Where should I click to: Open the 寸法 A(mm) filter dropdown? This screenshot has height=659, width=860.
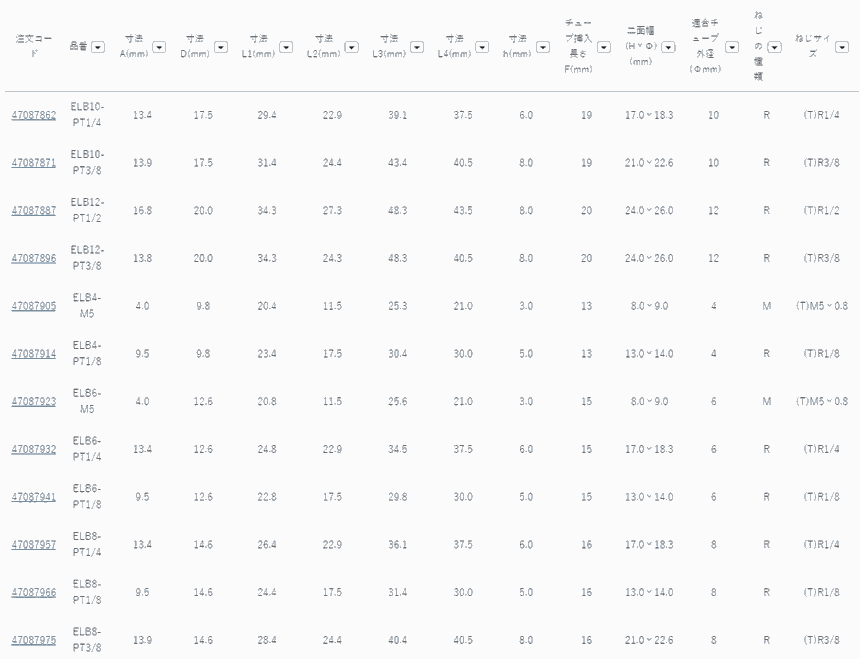pyautogui.click(x=158, y=46)
